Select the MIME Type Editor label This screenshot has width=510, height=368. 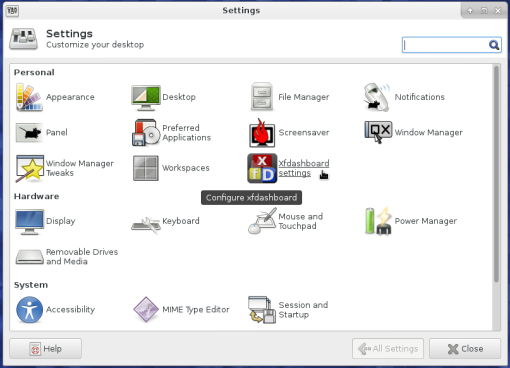coord(196,309)
